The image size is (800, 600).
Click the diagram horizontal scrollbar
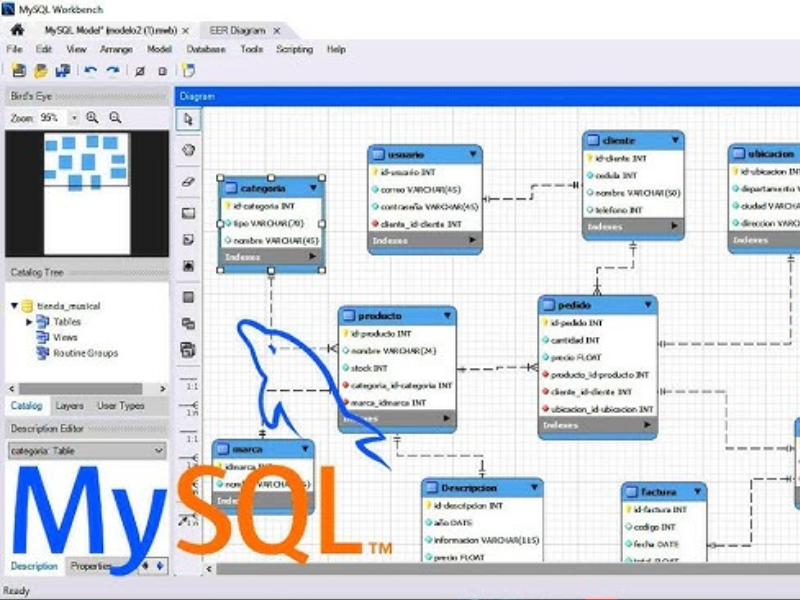tap(508, 568)
